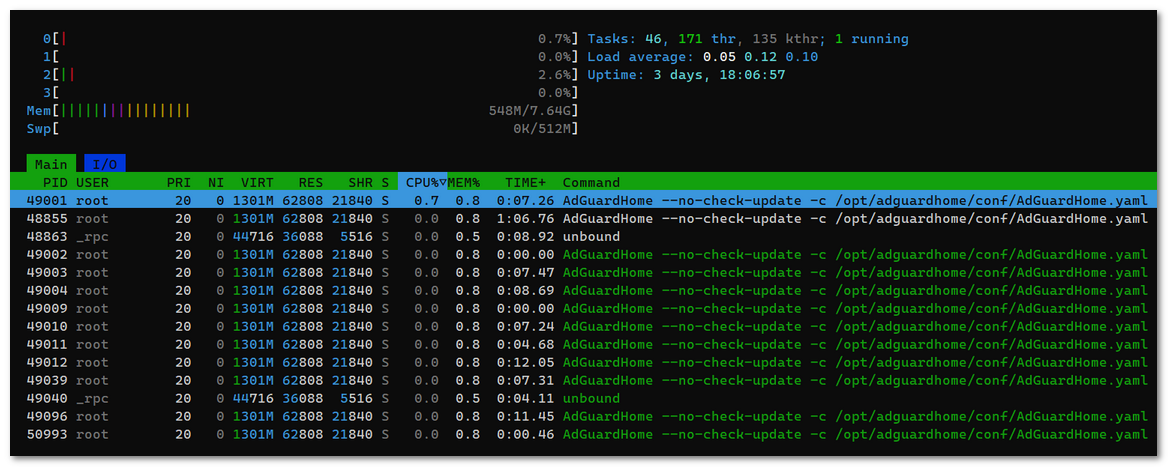Select unbound thread with PID 49040
Image resolution: width=1168 pixels, height=467 pixels.
(x=584, y=398)
